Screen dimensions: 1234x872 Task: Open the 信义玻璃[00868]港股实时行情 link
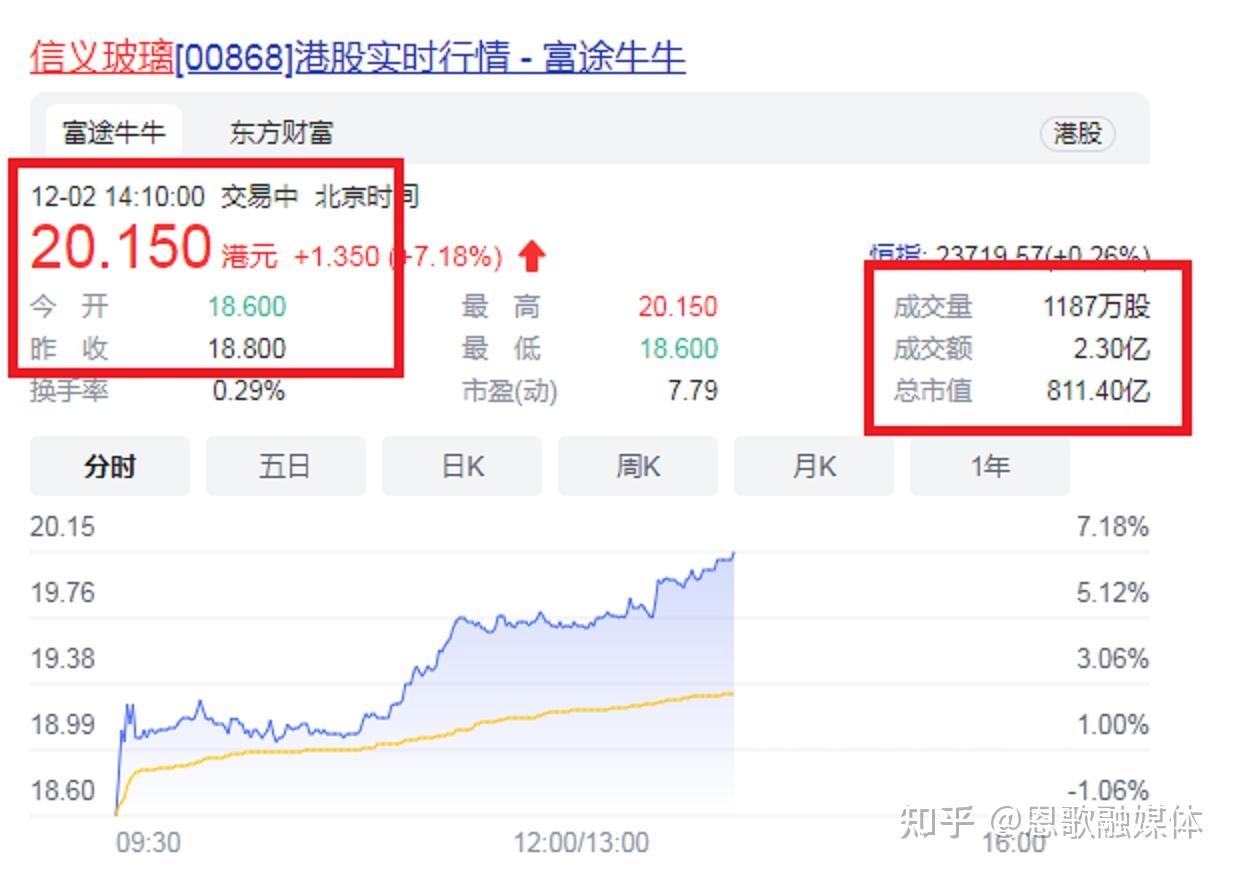point(358,57)
